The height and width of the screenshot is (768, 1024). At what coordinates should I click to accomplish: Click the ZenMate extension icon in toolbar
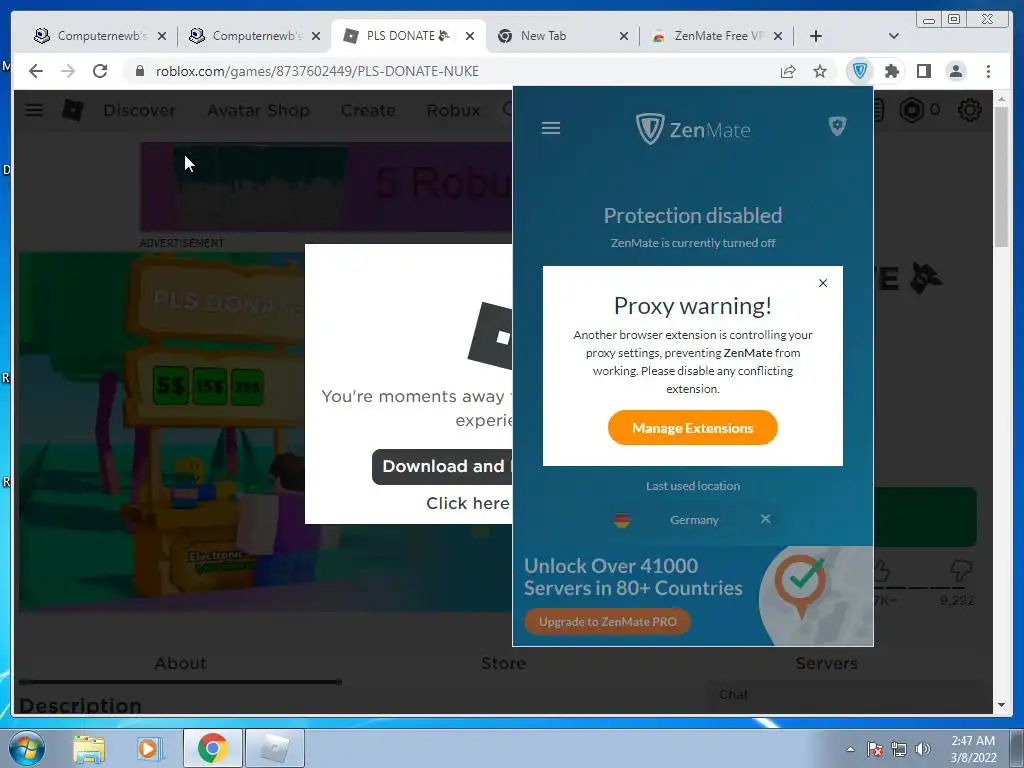tap(859, 71)
